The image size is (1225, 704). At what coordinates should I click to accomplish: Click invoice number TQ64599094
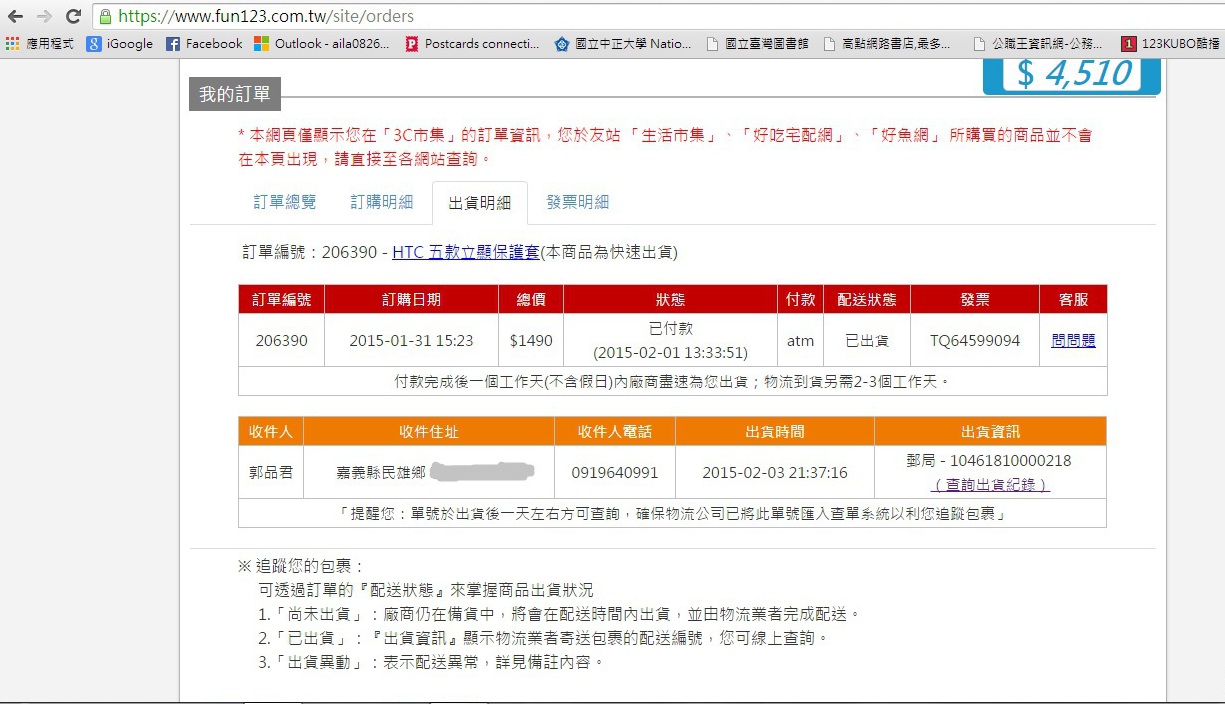(975, 340)
